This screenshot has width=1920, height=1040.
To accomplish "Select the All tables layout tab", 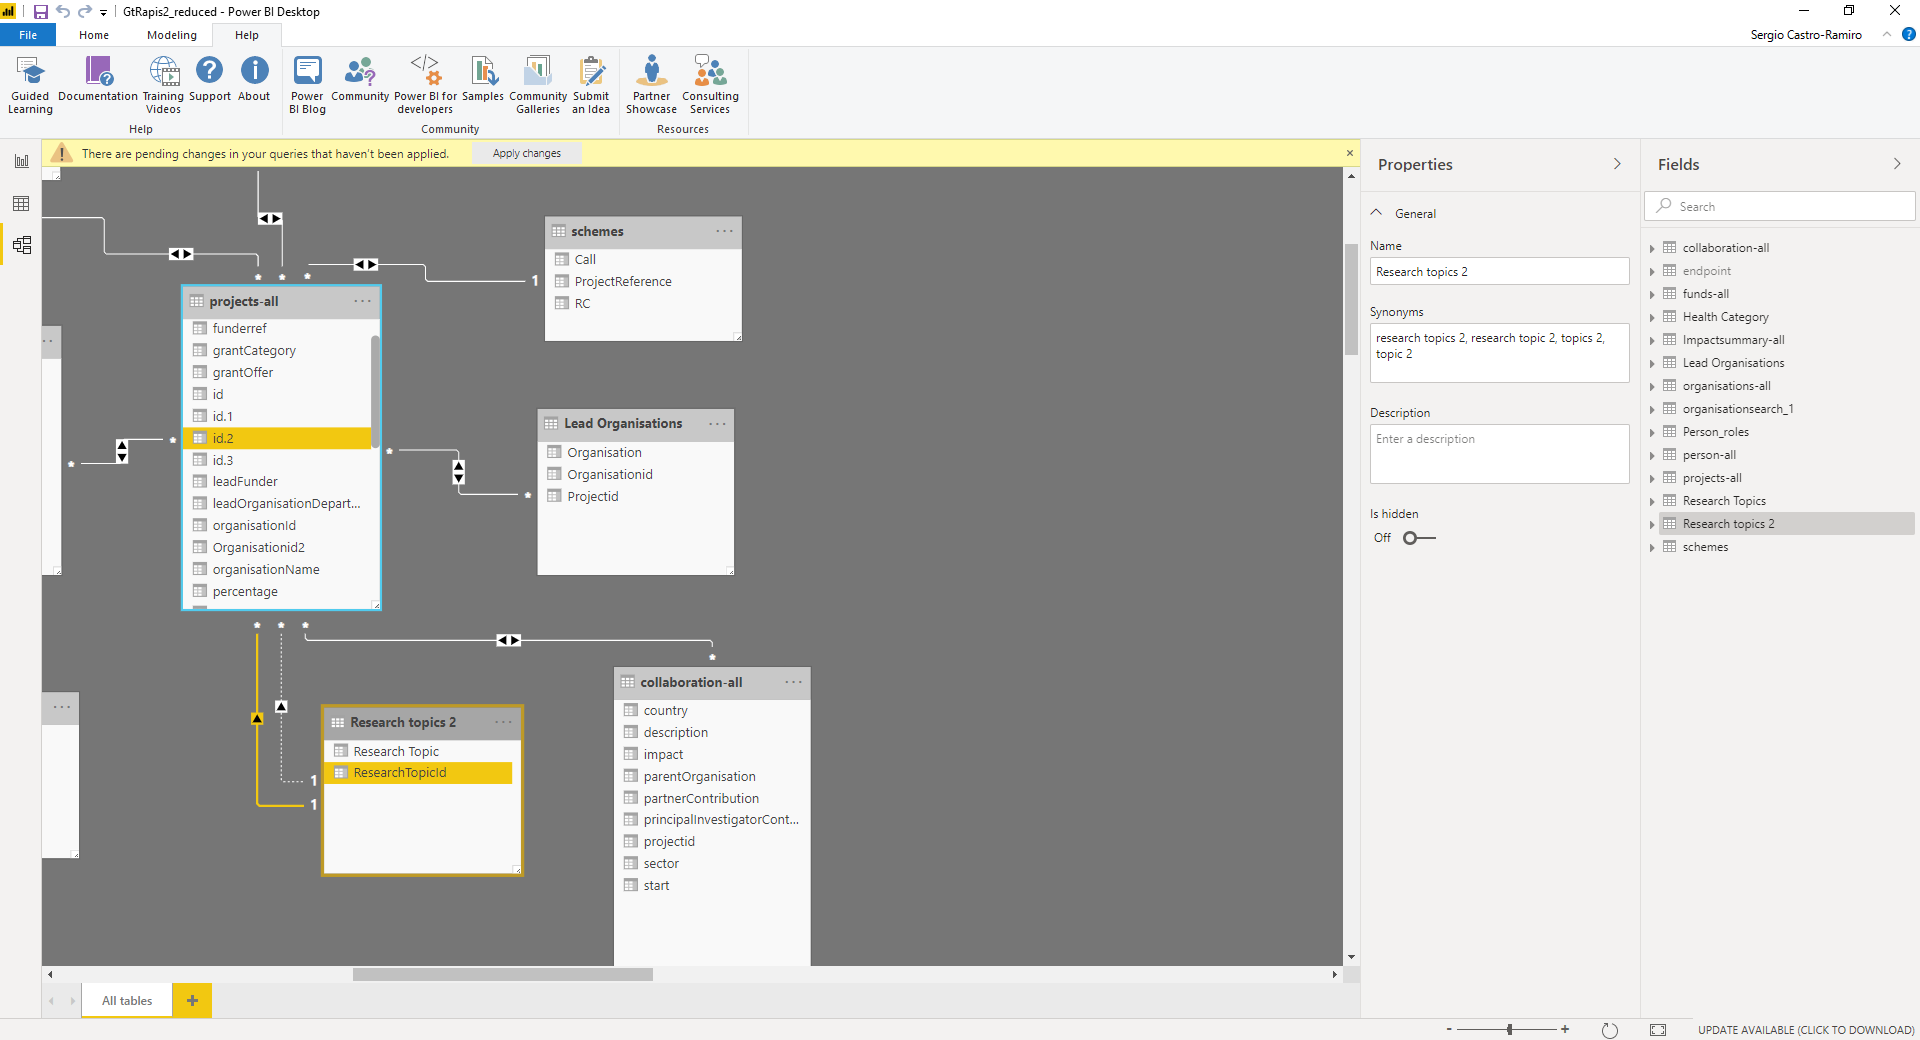I will pyautogui.click(x=127, y=1000).
